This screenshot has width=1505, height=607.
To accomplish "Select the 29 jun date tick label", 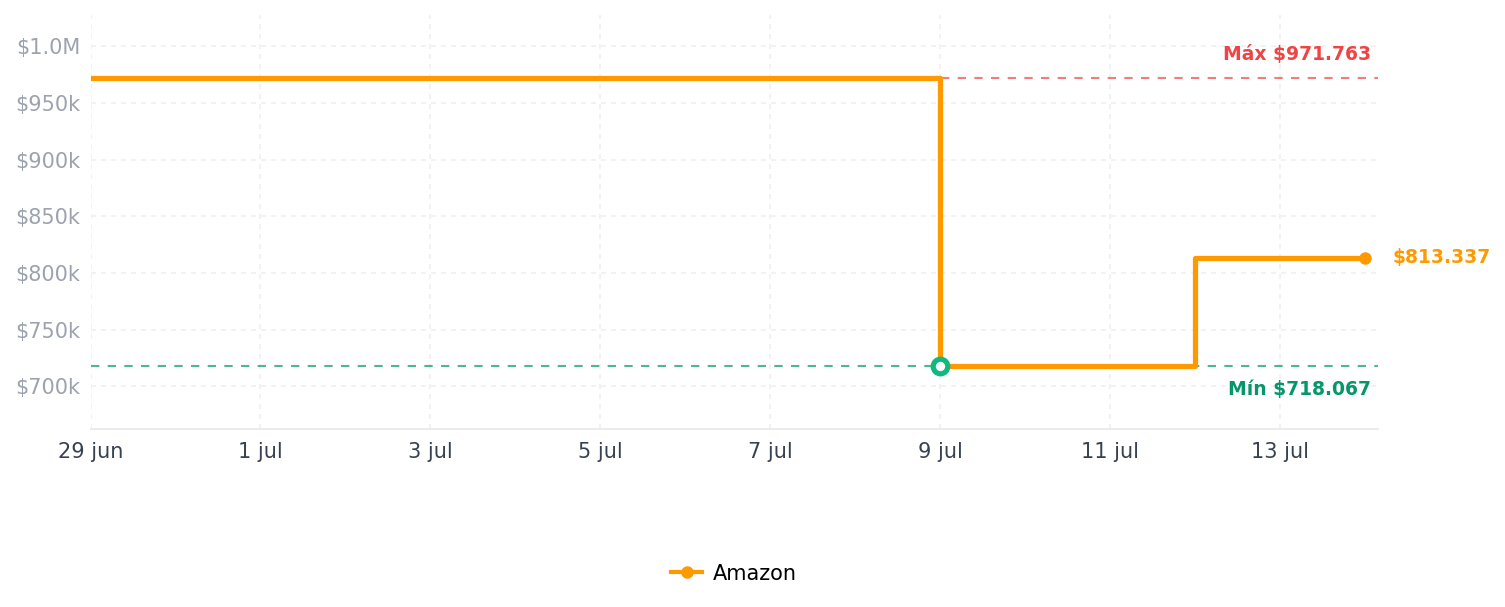I will click(x=91, y=451).
